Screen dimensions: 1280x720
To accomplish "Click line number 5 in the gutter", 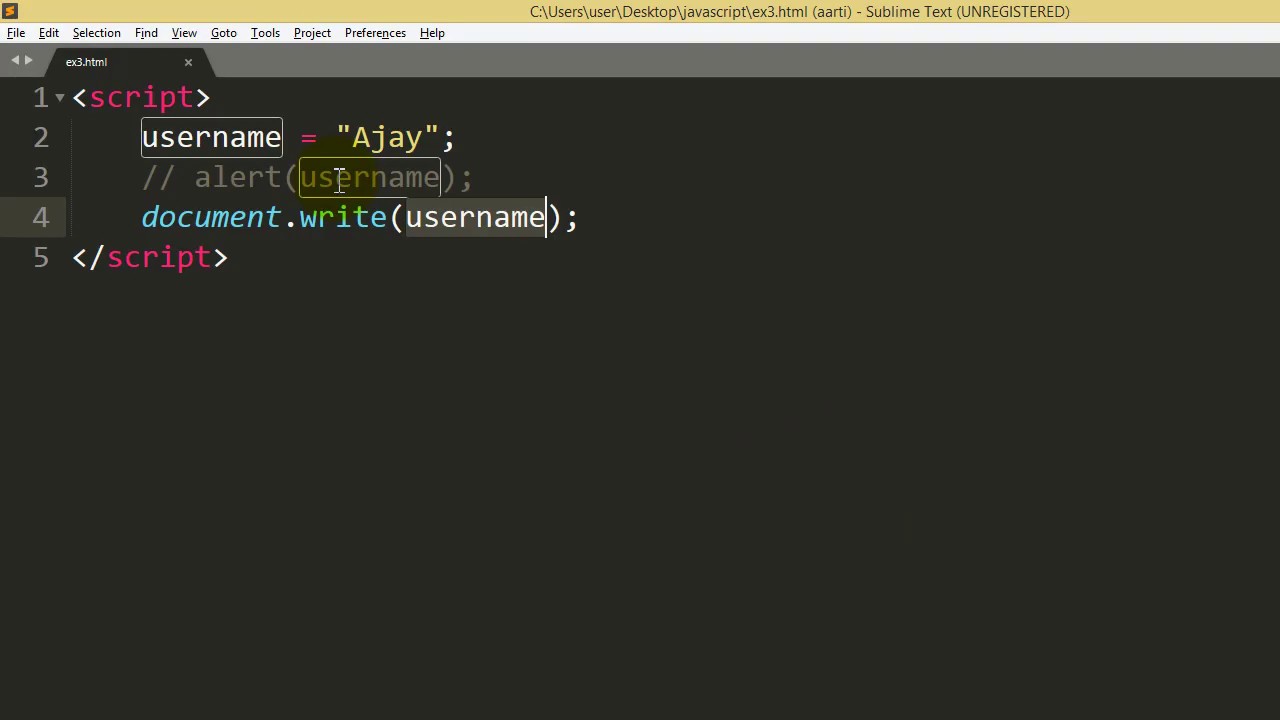I will [41, 257].
